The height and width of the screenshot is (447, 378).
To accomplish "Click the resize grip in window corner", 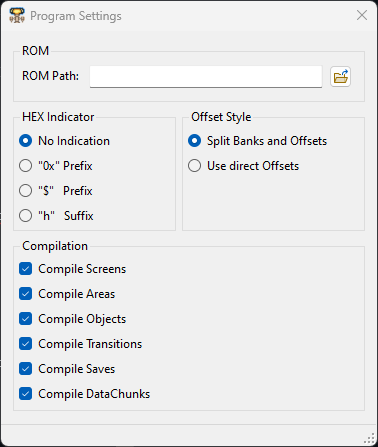I will [369, 438].
